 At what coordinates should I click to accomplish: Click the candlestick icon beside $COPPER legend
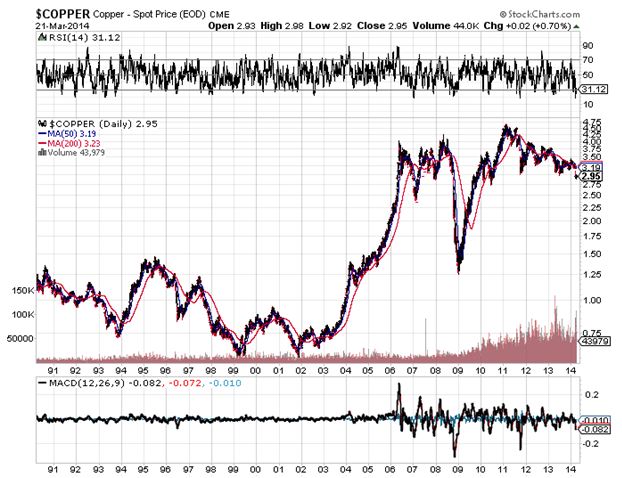click(42, 123)
